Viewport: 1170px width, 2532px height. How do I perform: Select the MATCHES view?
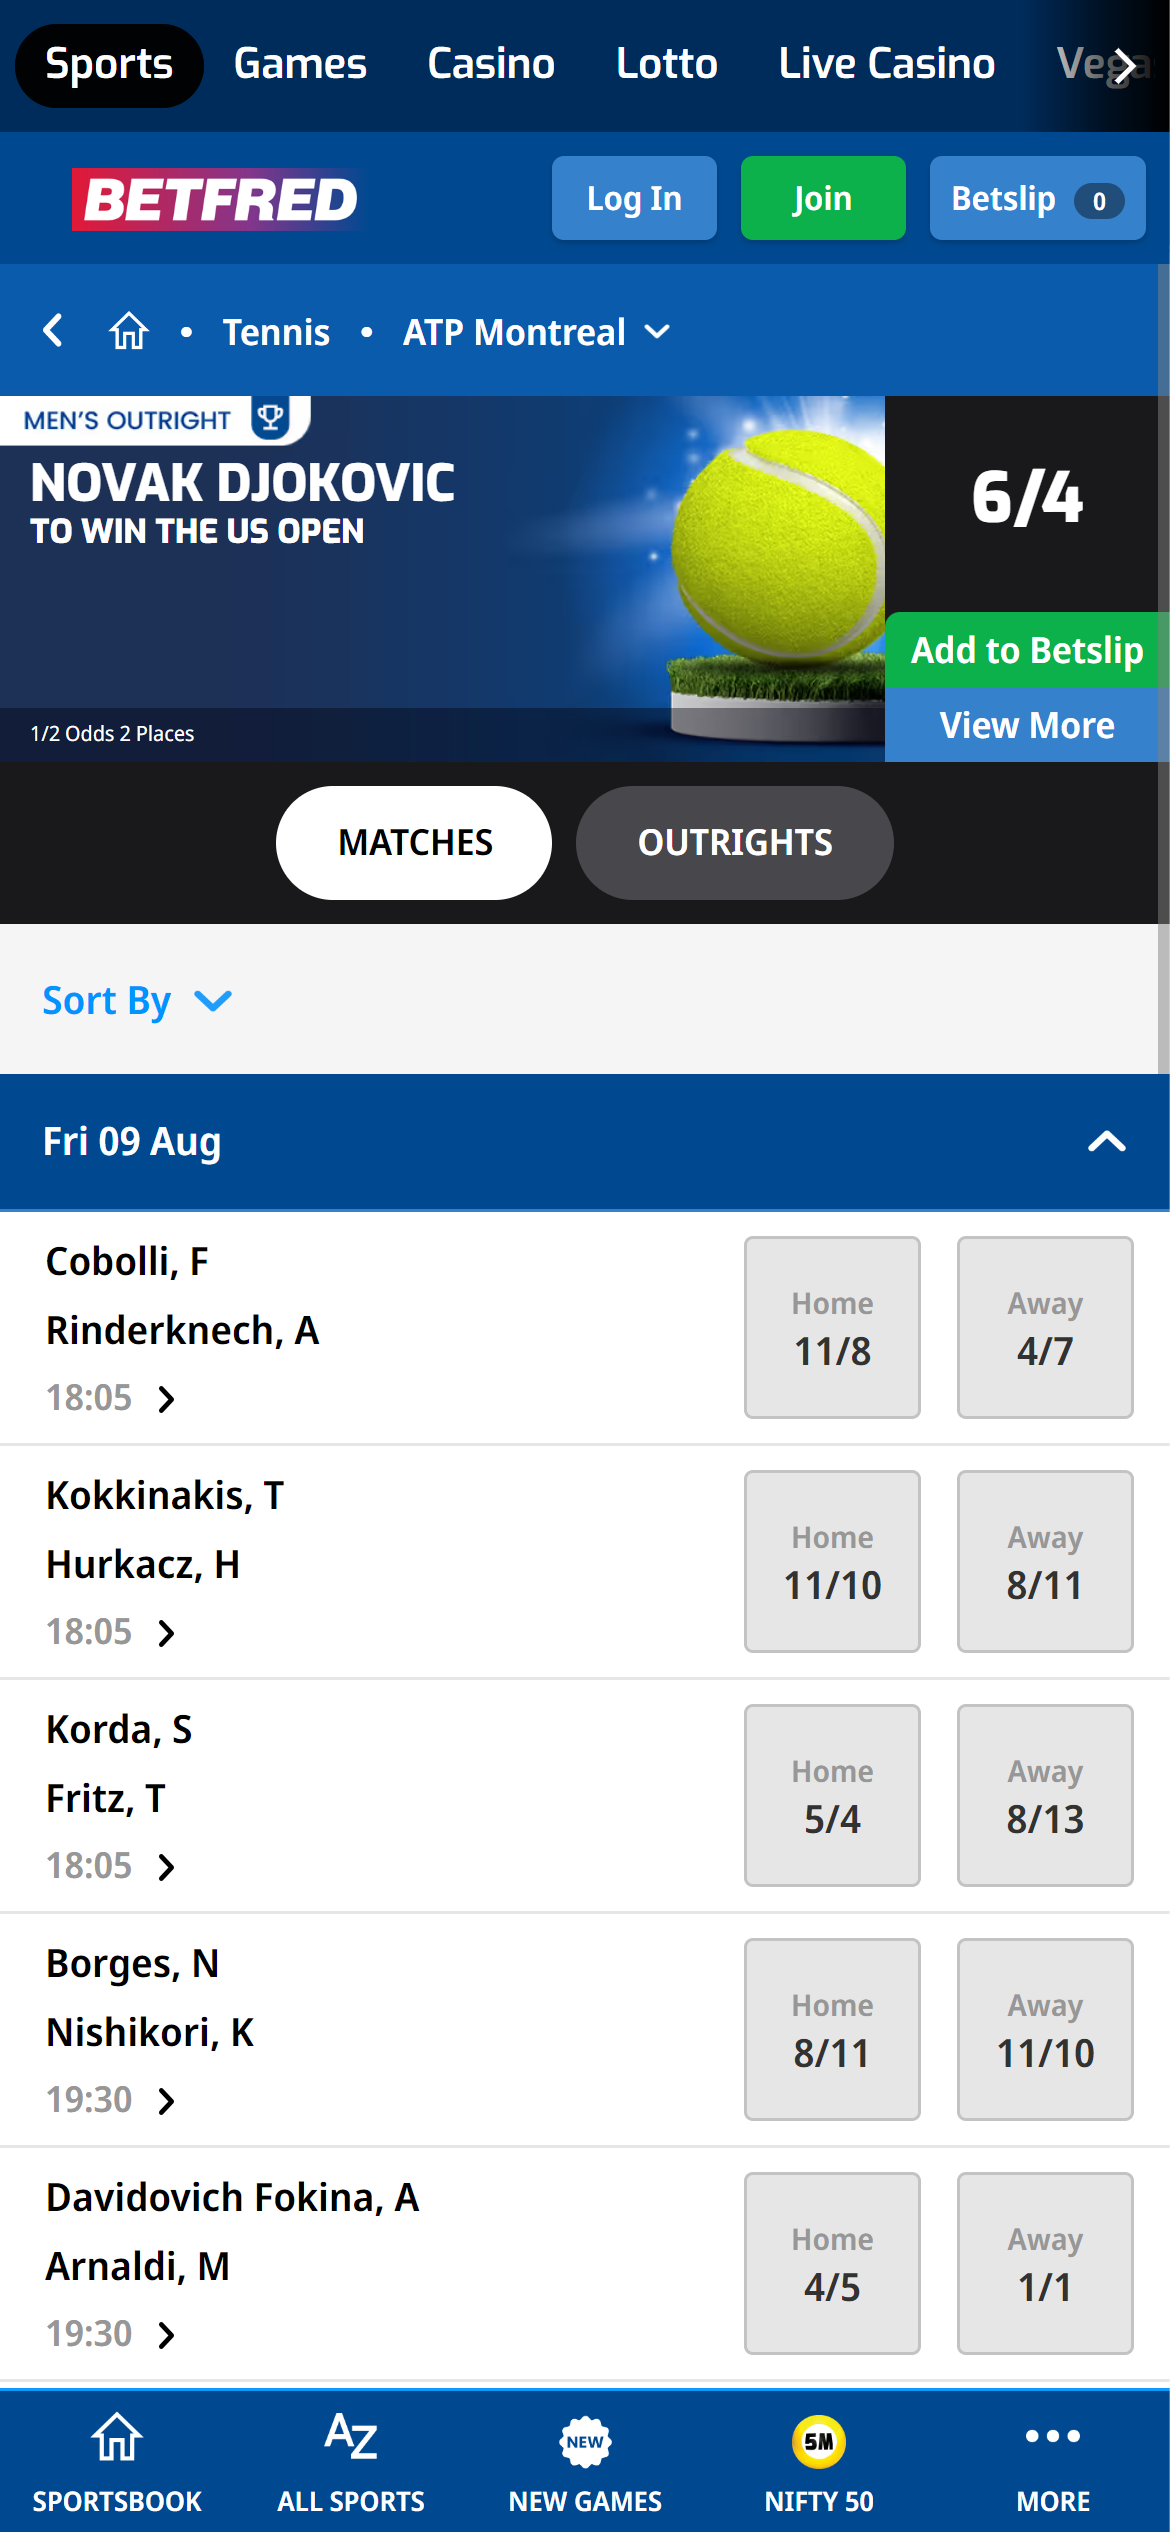tap(413, 842)
